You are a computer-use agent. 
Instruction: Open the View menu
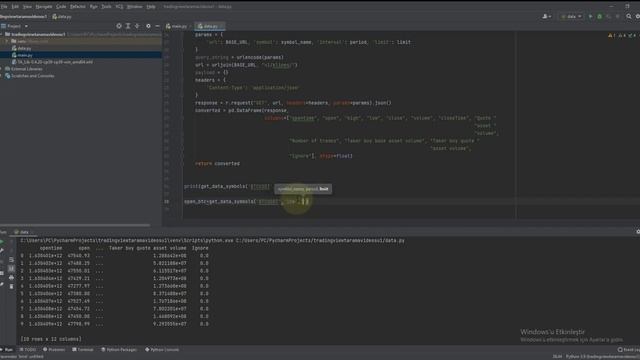tap(27, 7)
